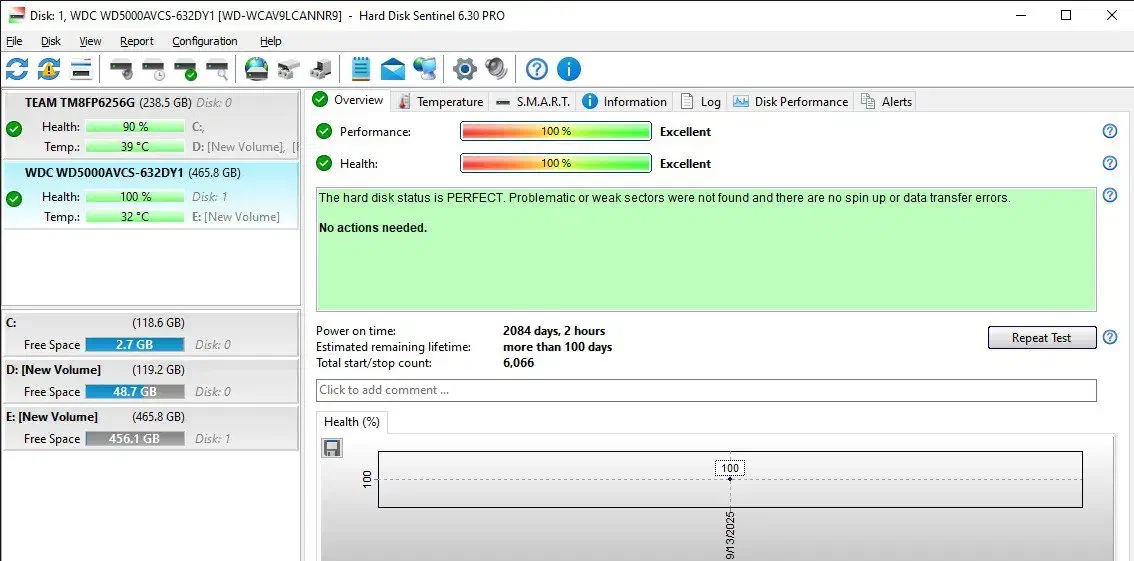Switch to the Alerts tab

pyautogui.click(x=886, y=102)
